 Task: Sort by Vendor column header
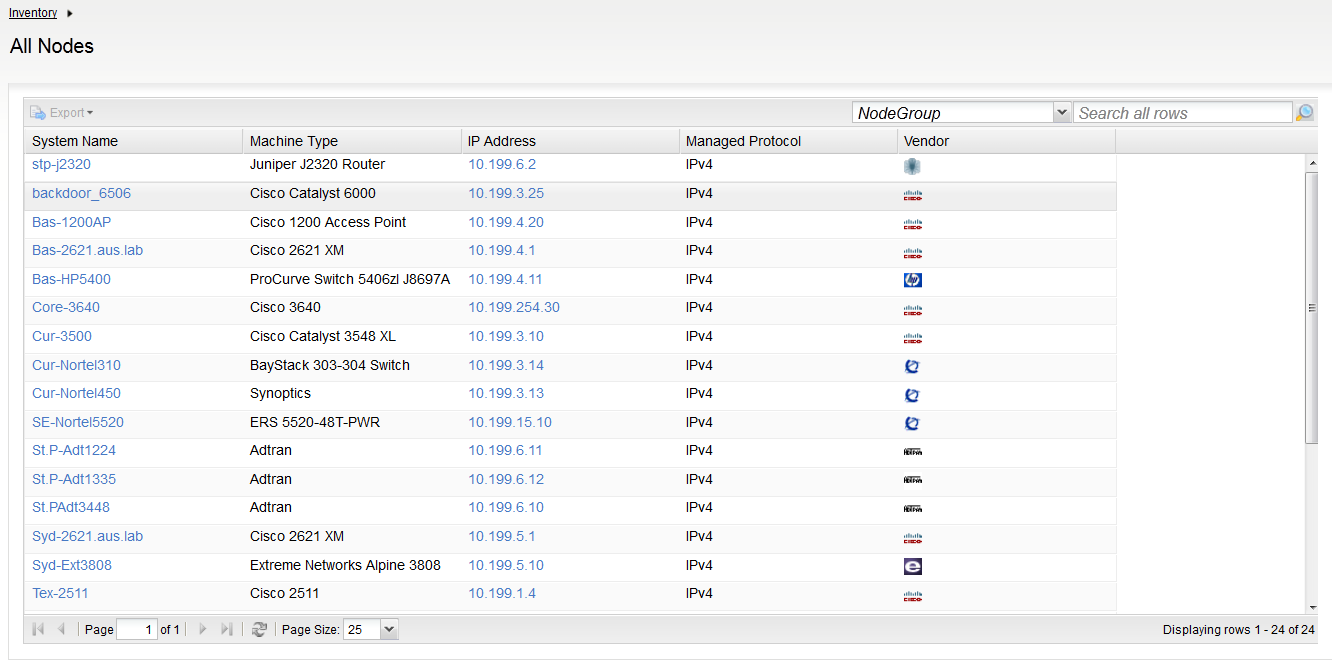point(1006,141)
